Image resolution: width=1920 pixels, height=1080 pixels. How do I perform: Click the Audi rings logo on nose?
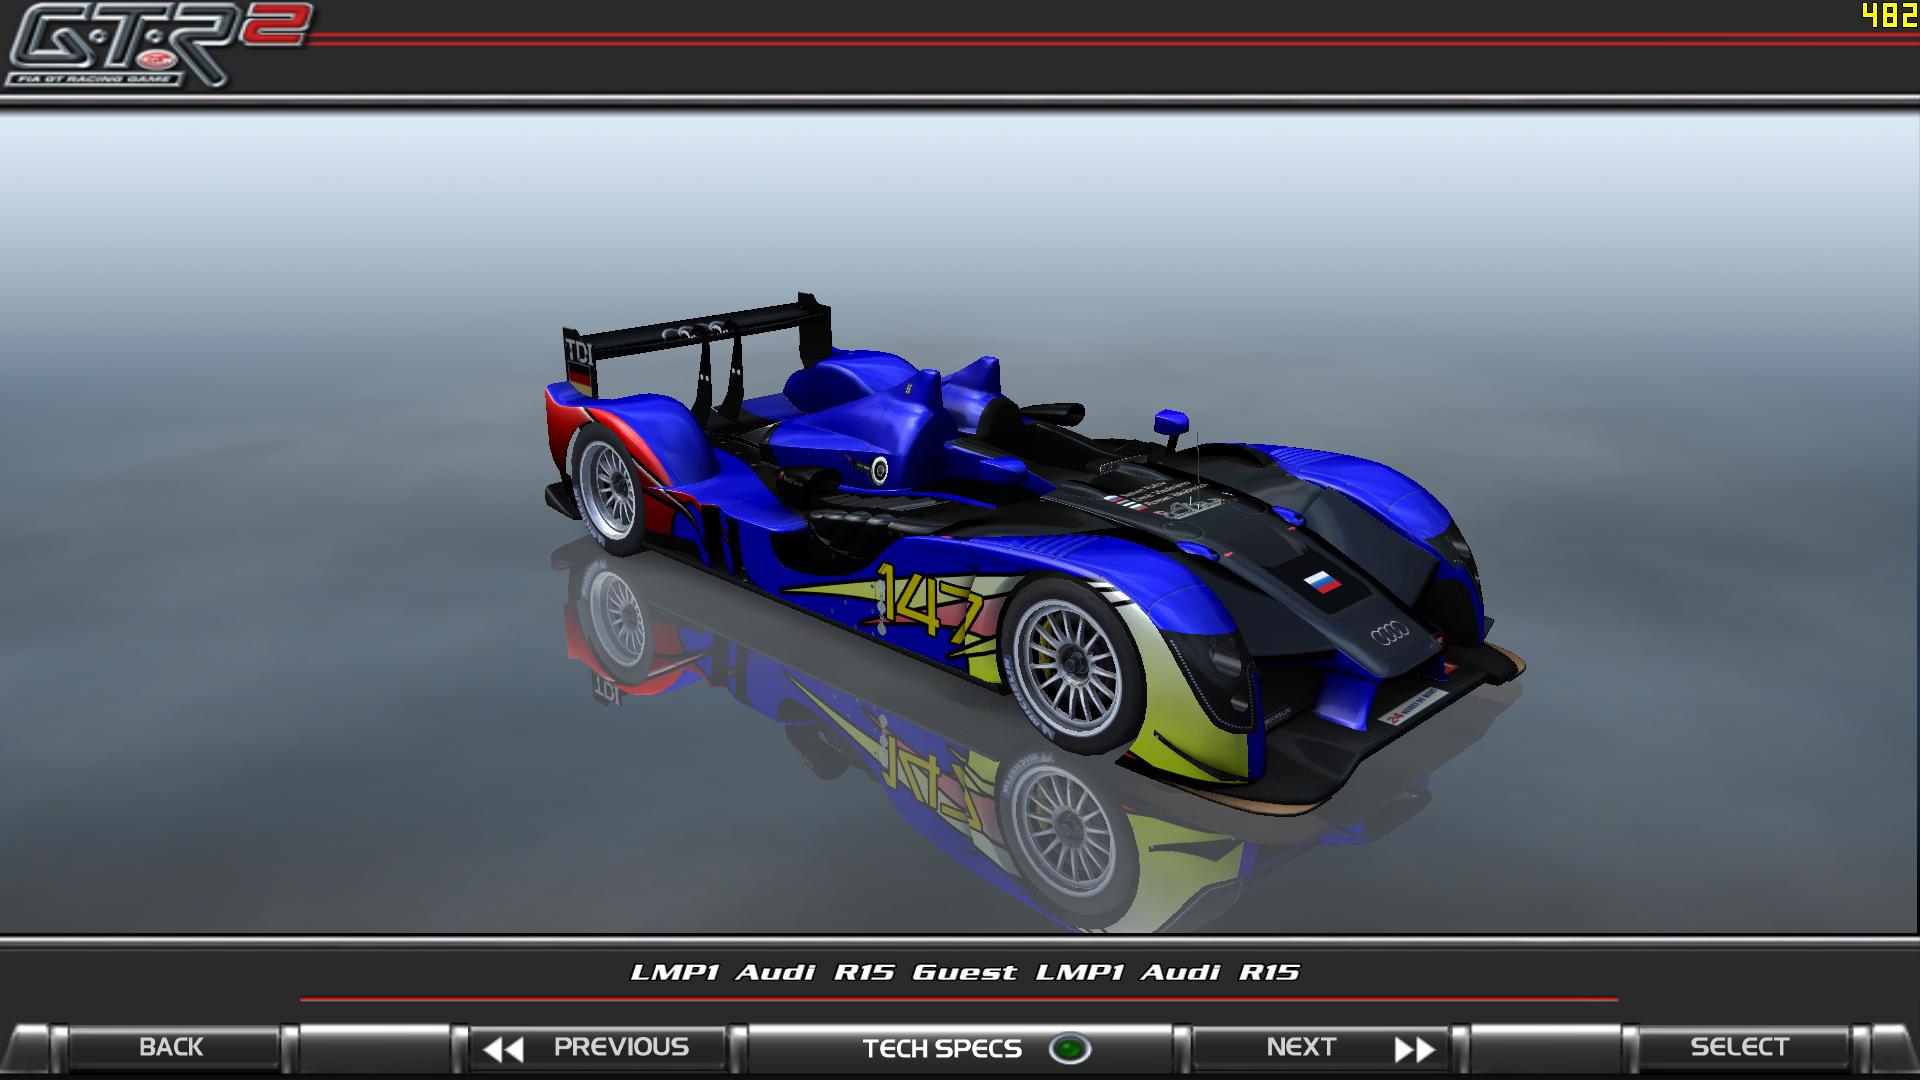pos(1389,632)
